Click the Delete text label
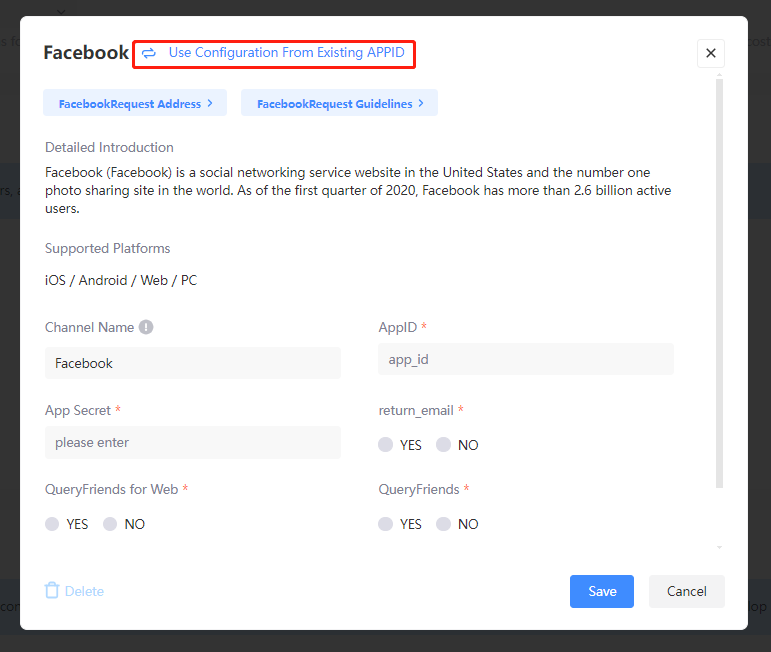This screenshot has height=652, width=771. pos(84,591)
